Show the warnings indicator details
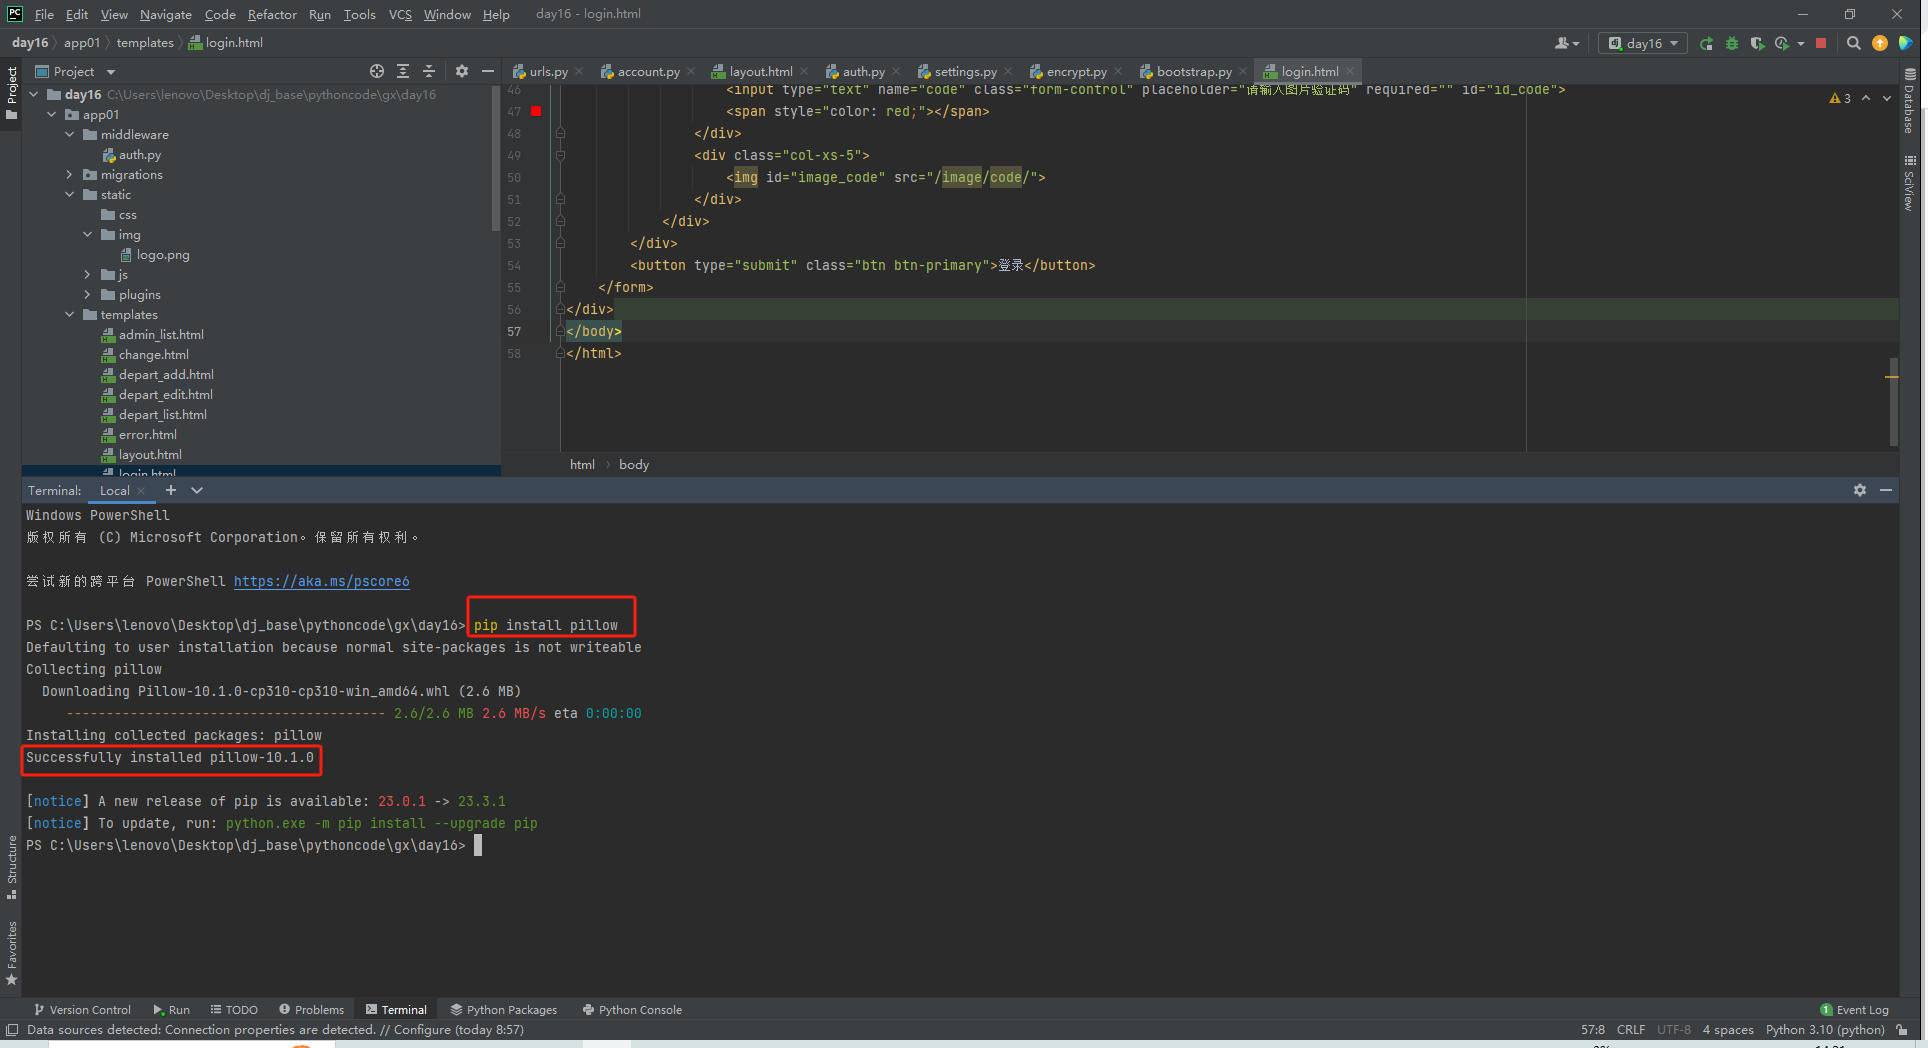1928x1048 pixels. pyautogui.click(x=1840, y=98)
